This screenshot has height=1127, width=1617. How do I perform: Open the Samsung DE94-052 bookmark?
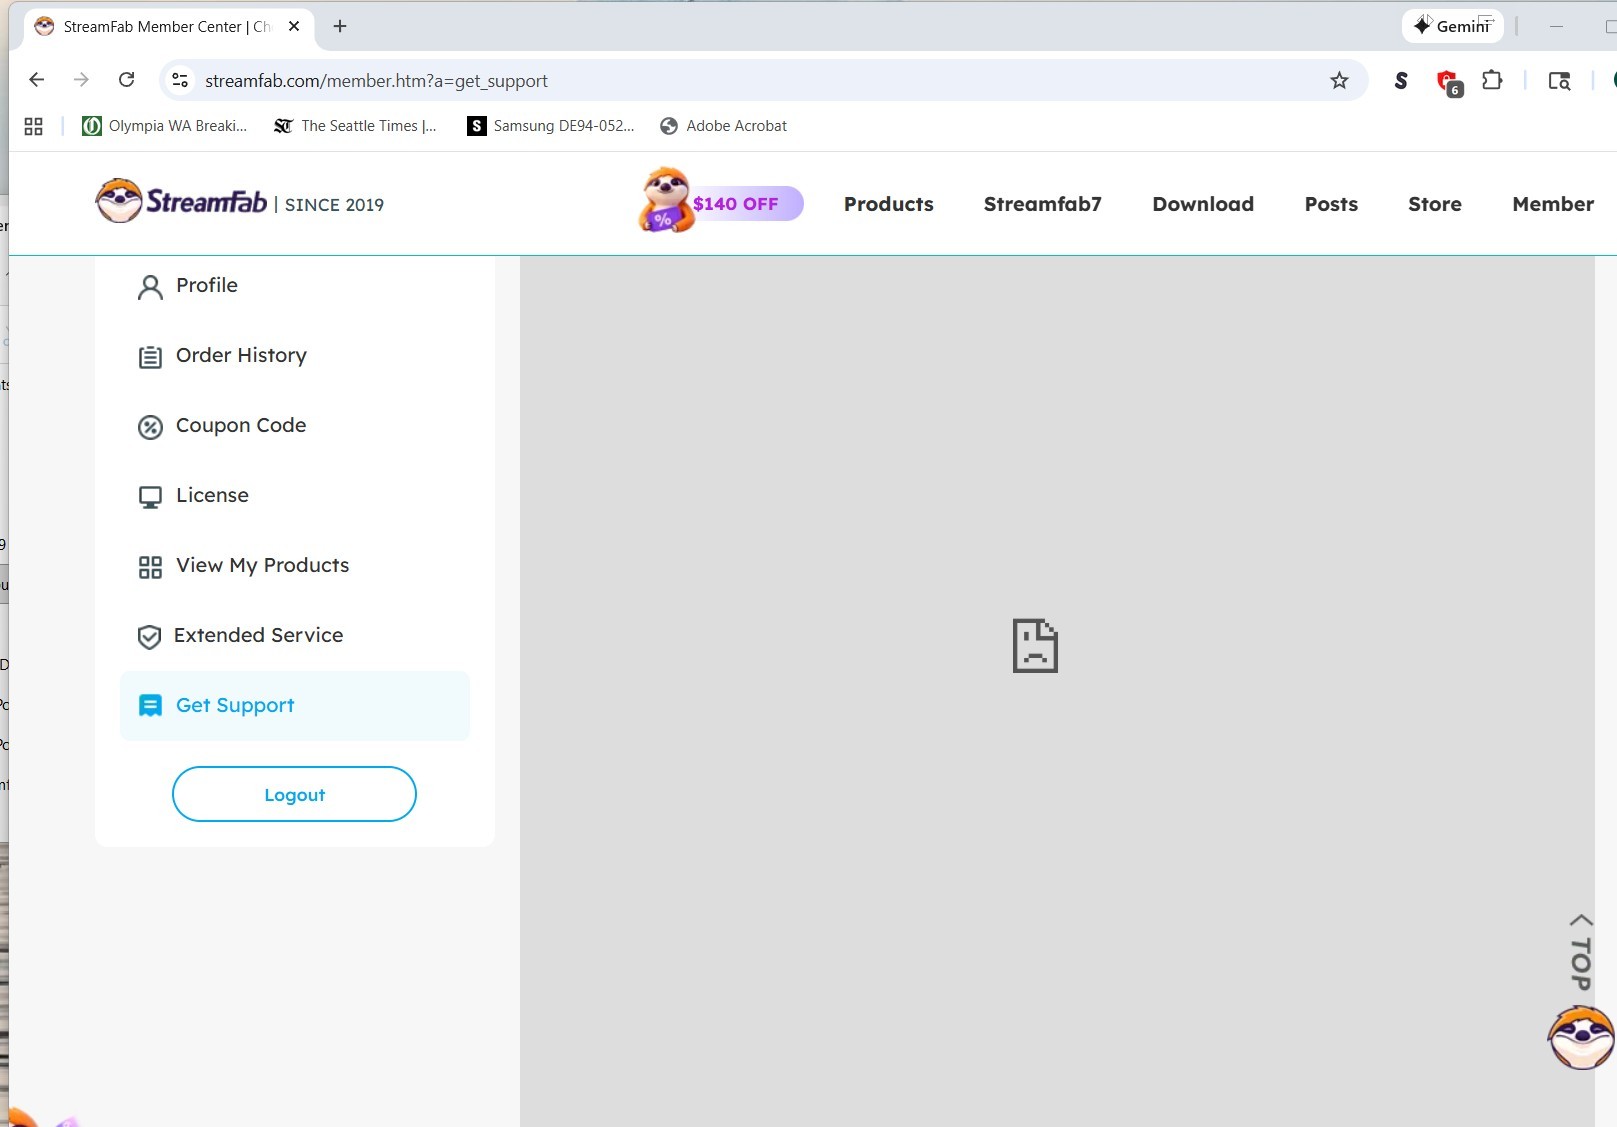pyautogui.click(x=551, y=126)
